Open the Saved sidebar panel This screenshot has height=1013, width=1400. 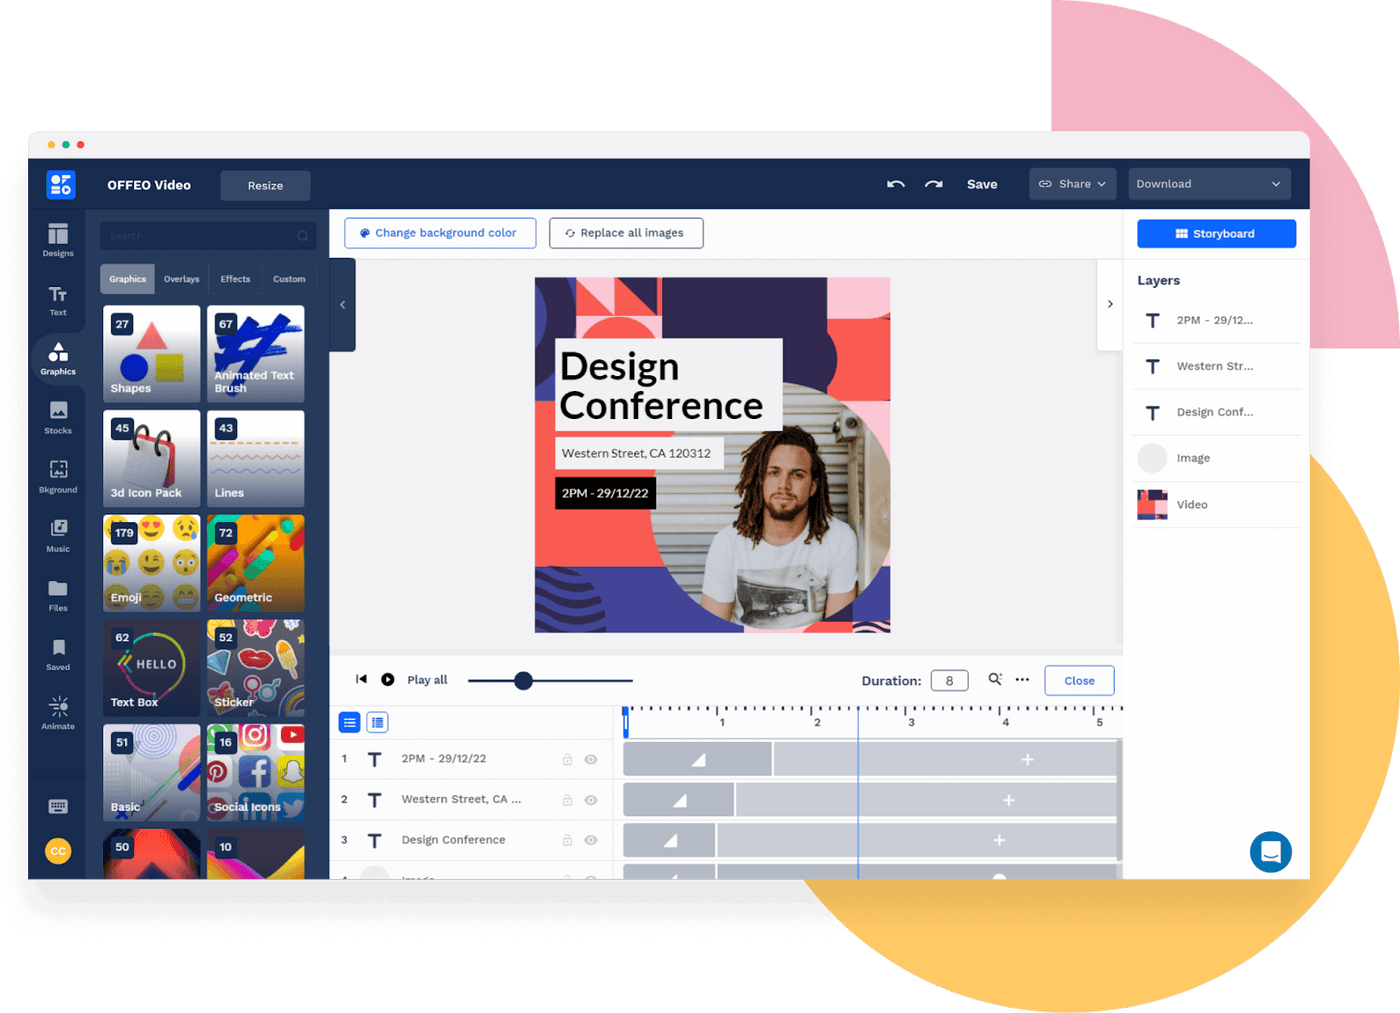pos(58,653)
